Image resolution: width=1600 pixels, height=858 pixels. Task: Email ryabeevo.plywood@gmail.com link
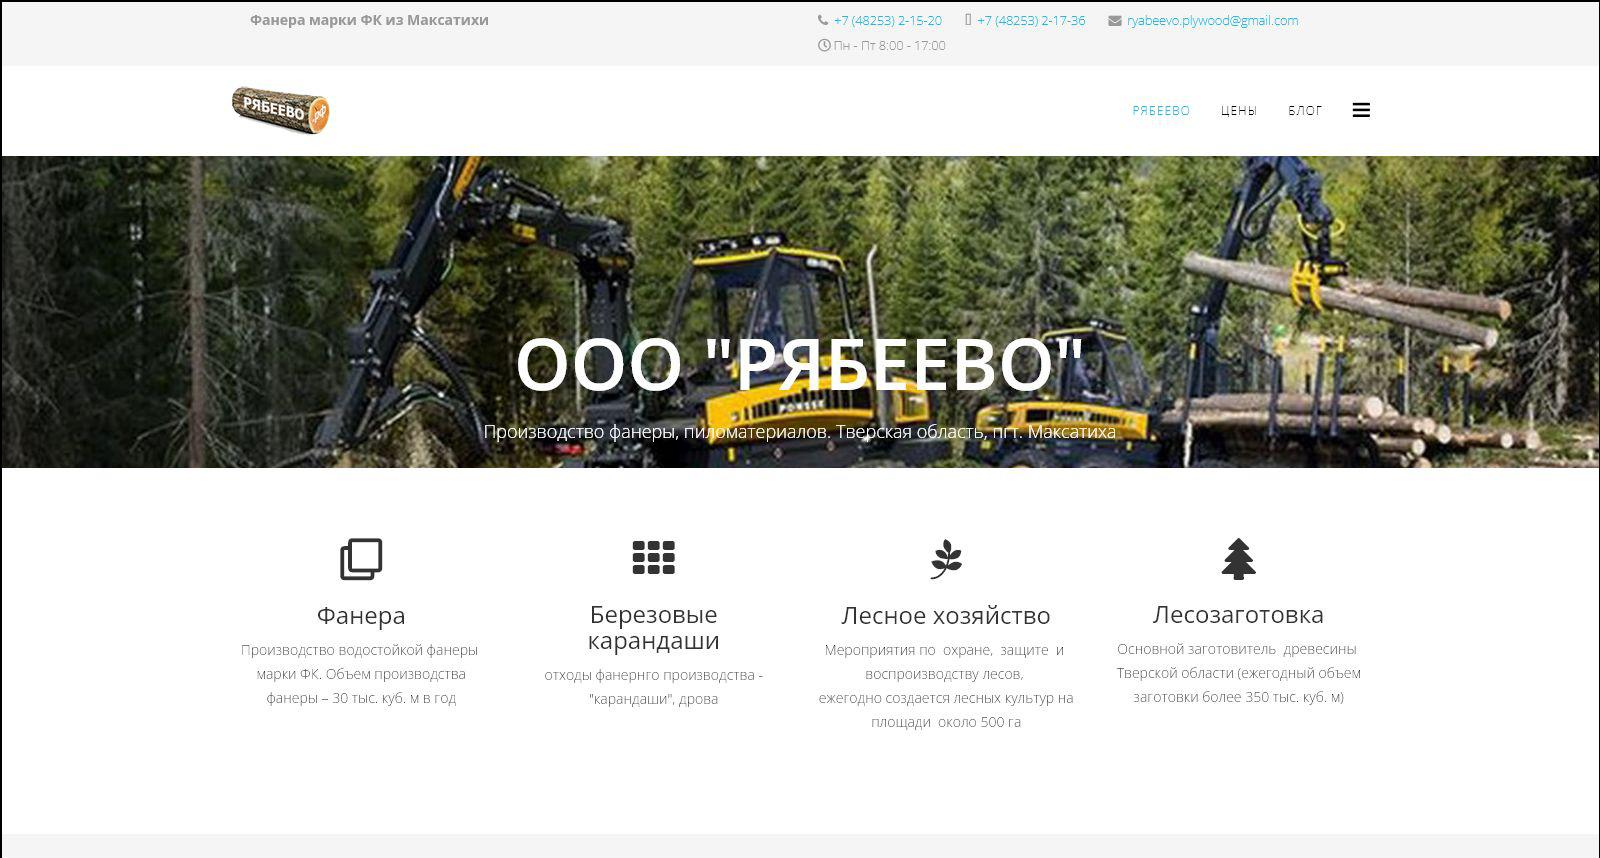coord(1212,21)
